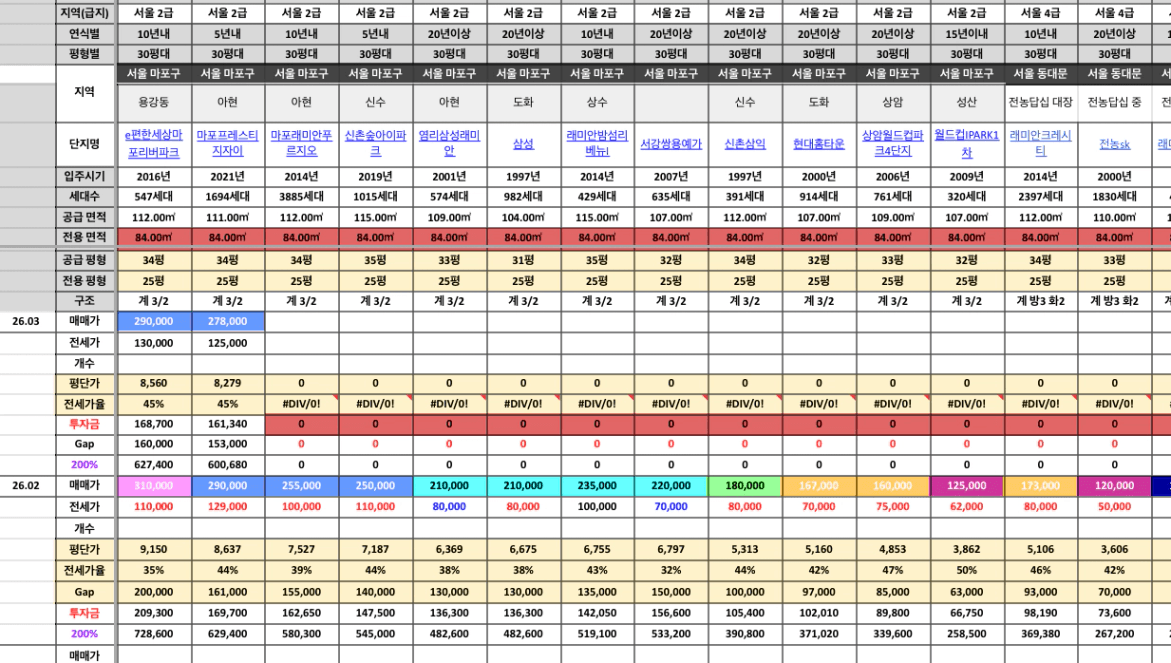Select the pink 310,000 price cell
This screenshot has height=663, width=1171.
(154, 485)
